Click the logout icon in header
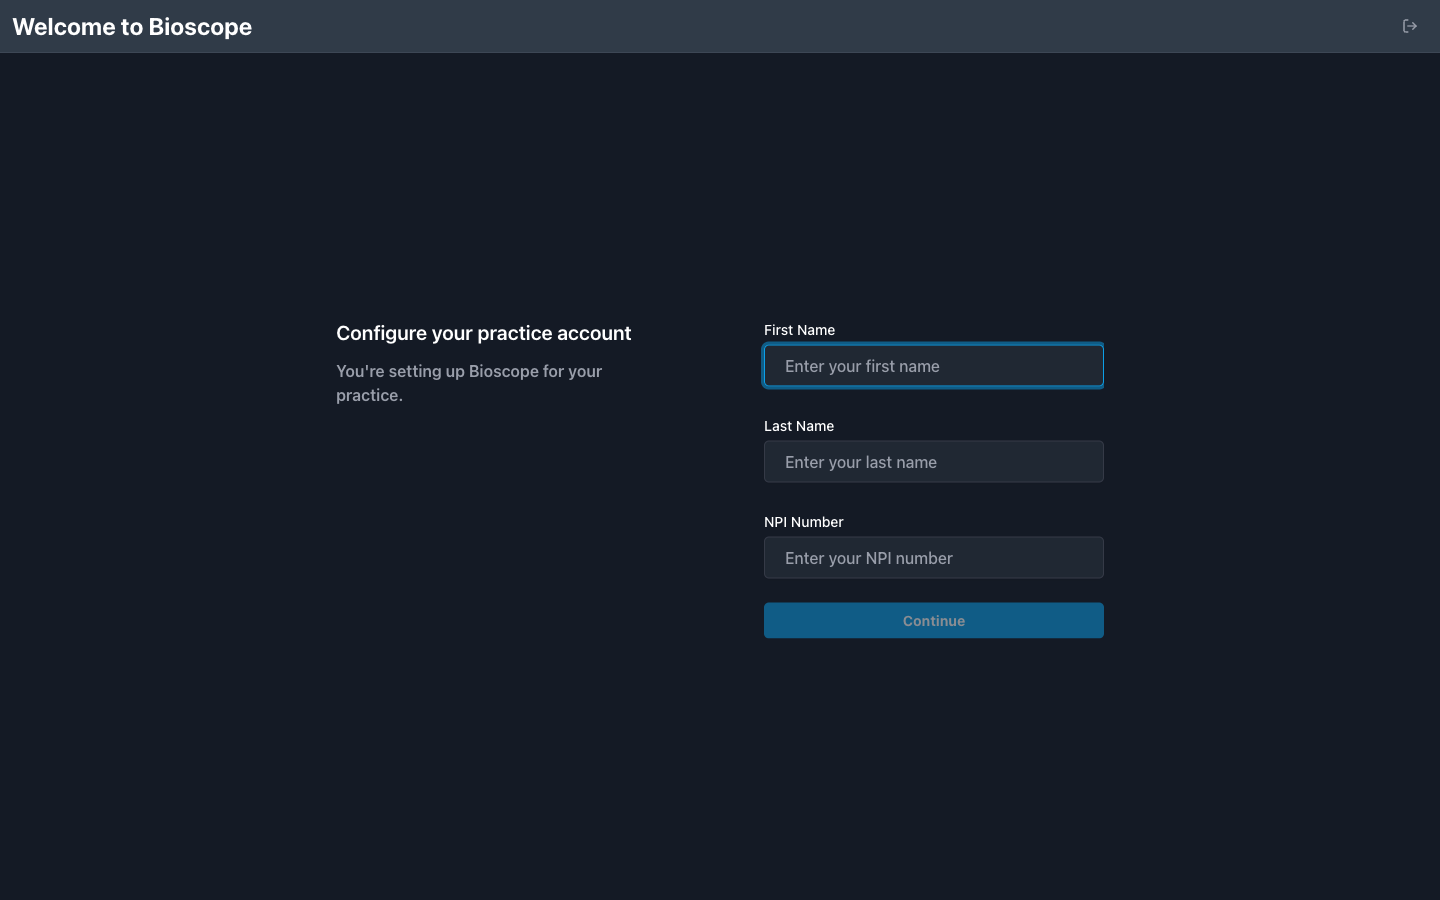Viewport: 1440px width, 900px height. (x=1410, y=26)
